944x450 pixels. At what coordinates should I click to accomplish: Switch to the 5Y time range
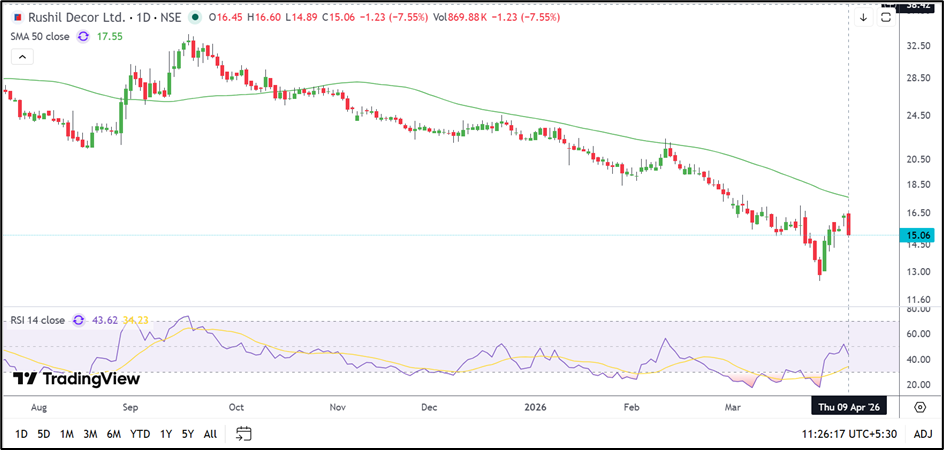click(186, 433)
